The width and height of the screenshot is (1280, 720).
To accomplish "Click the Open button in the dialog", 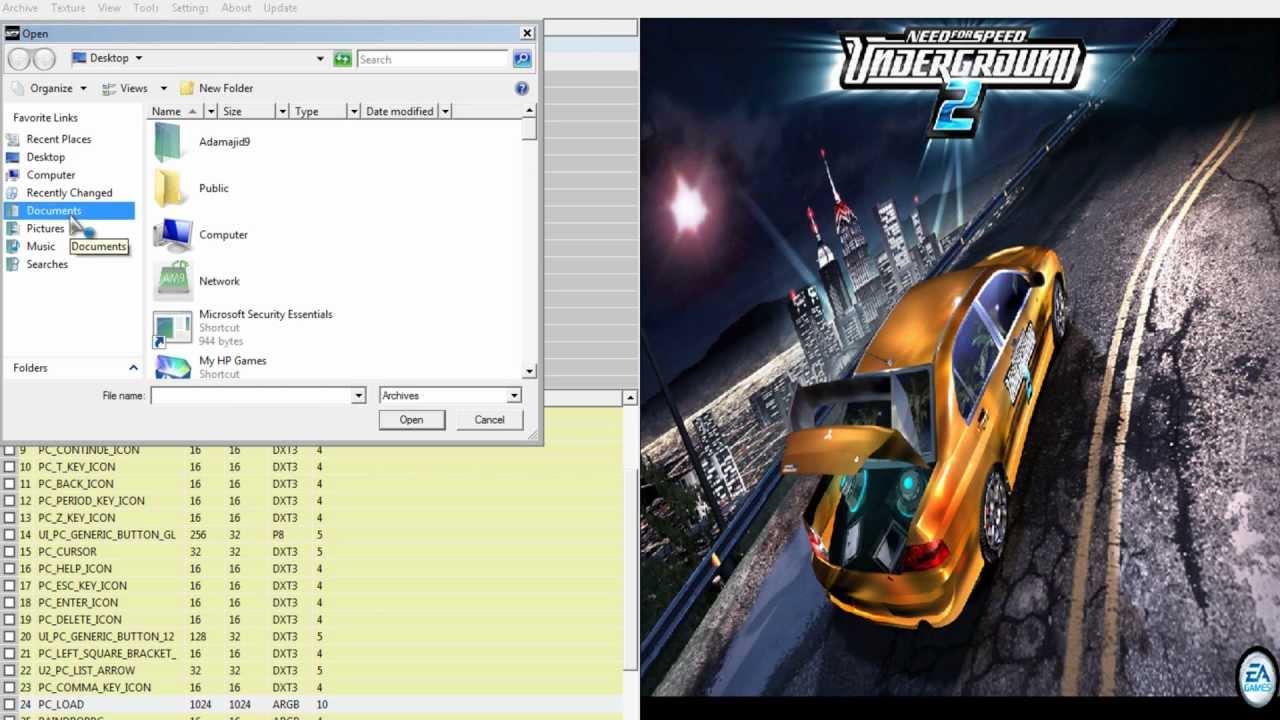I will pyautogui.click(x=411, y=420).
